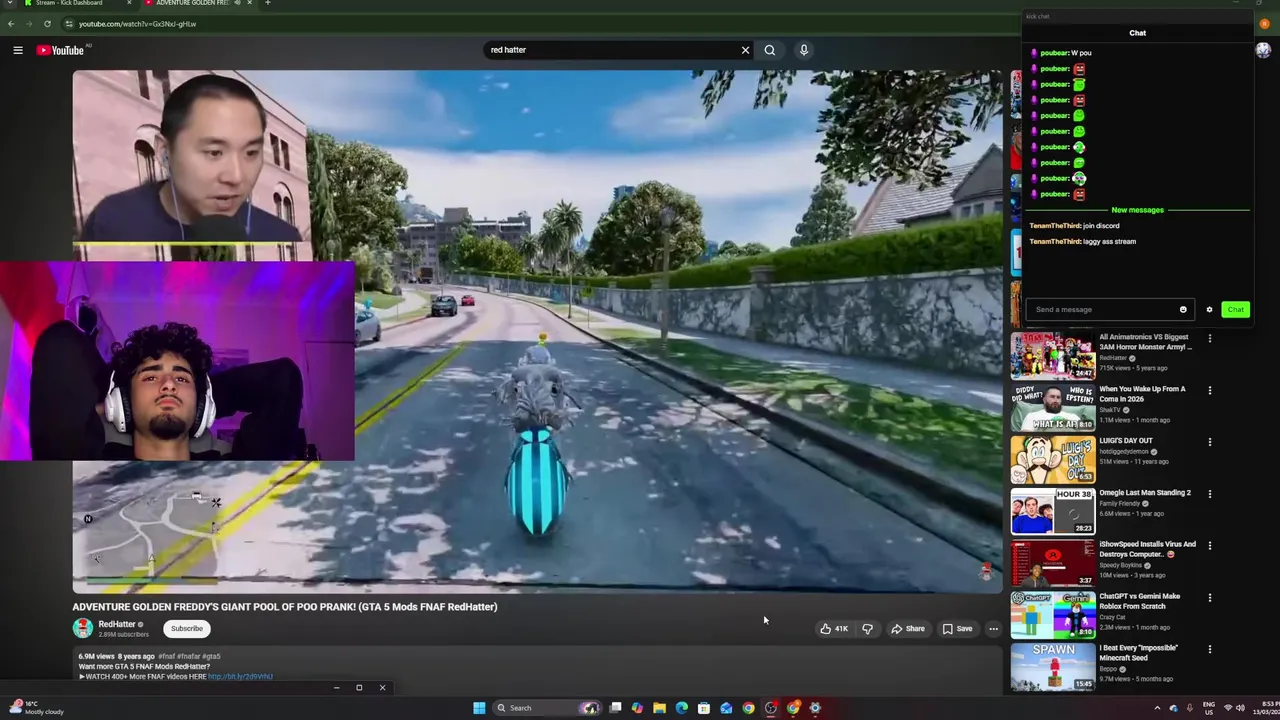Open options menu for 'When You Wake Up' video
Screen dimensions: 1280x720
point(1210,391)
